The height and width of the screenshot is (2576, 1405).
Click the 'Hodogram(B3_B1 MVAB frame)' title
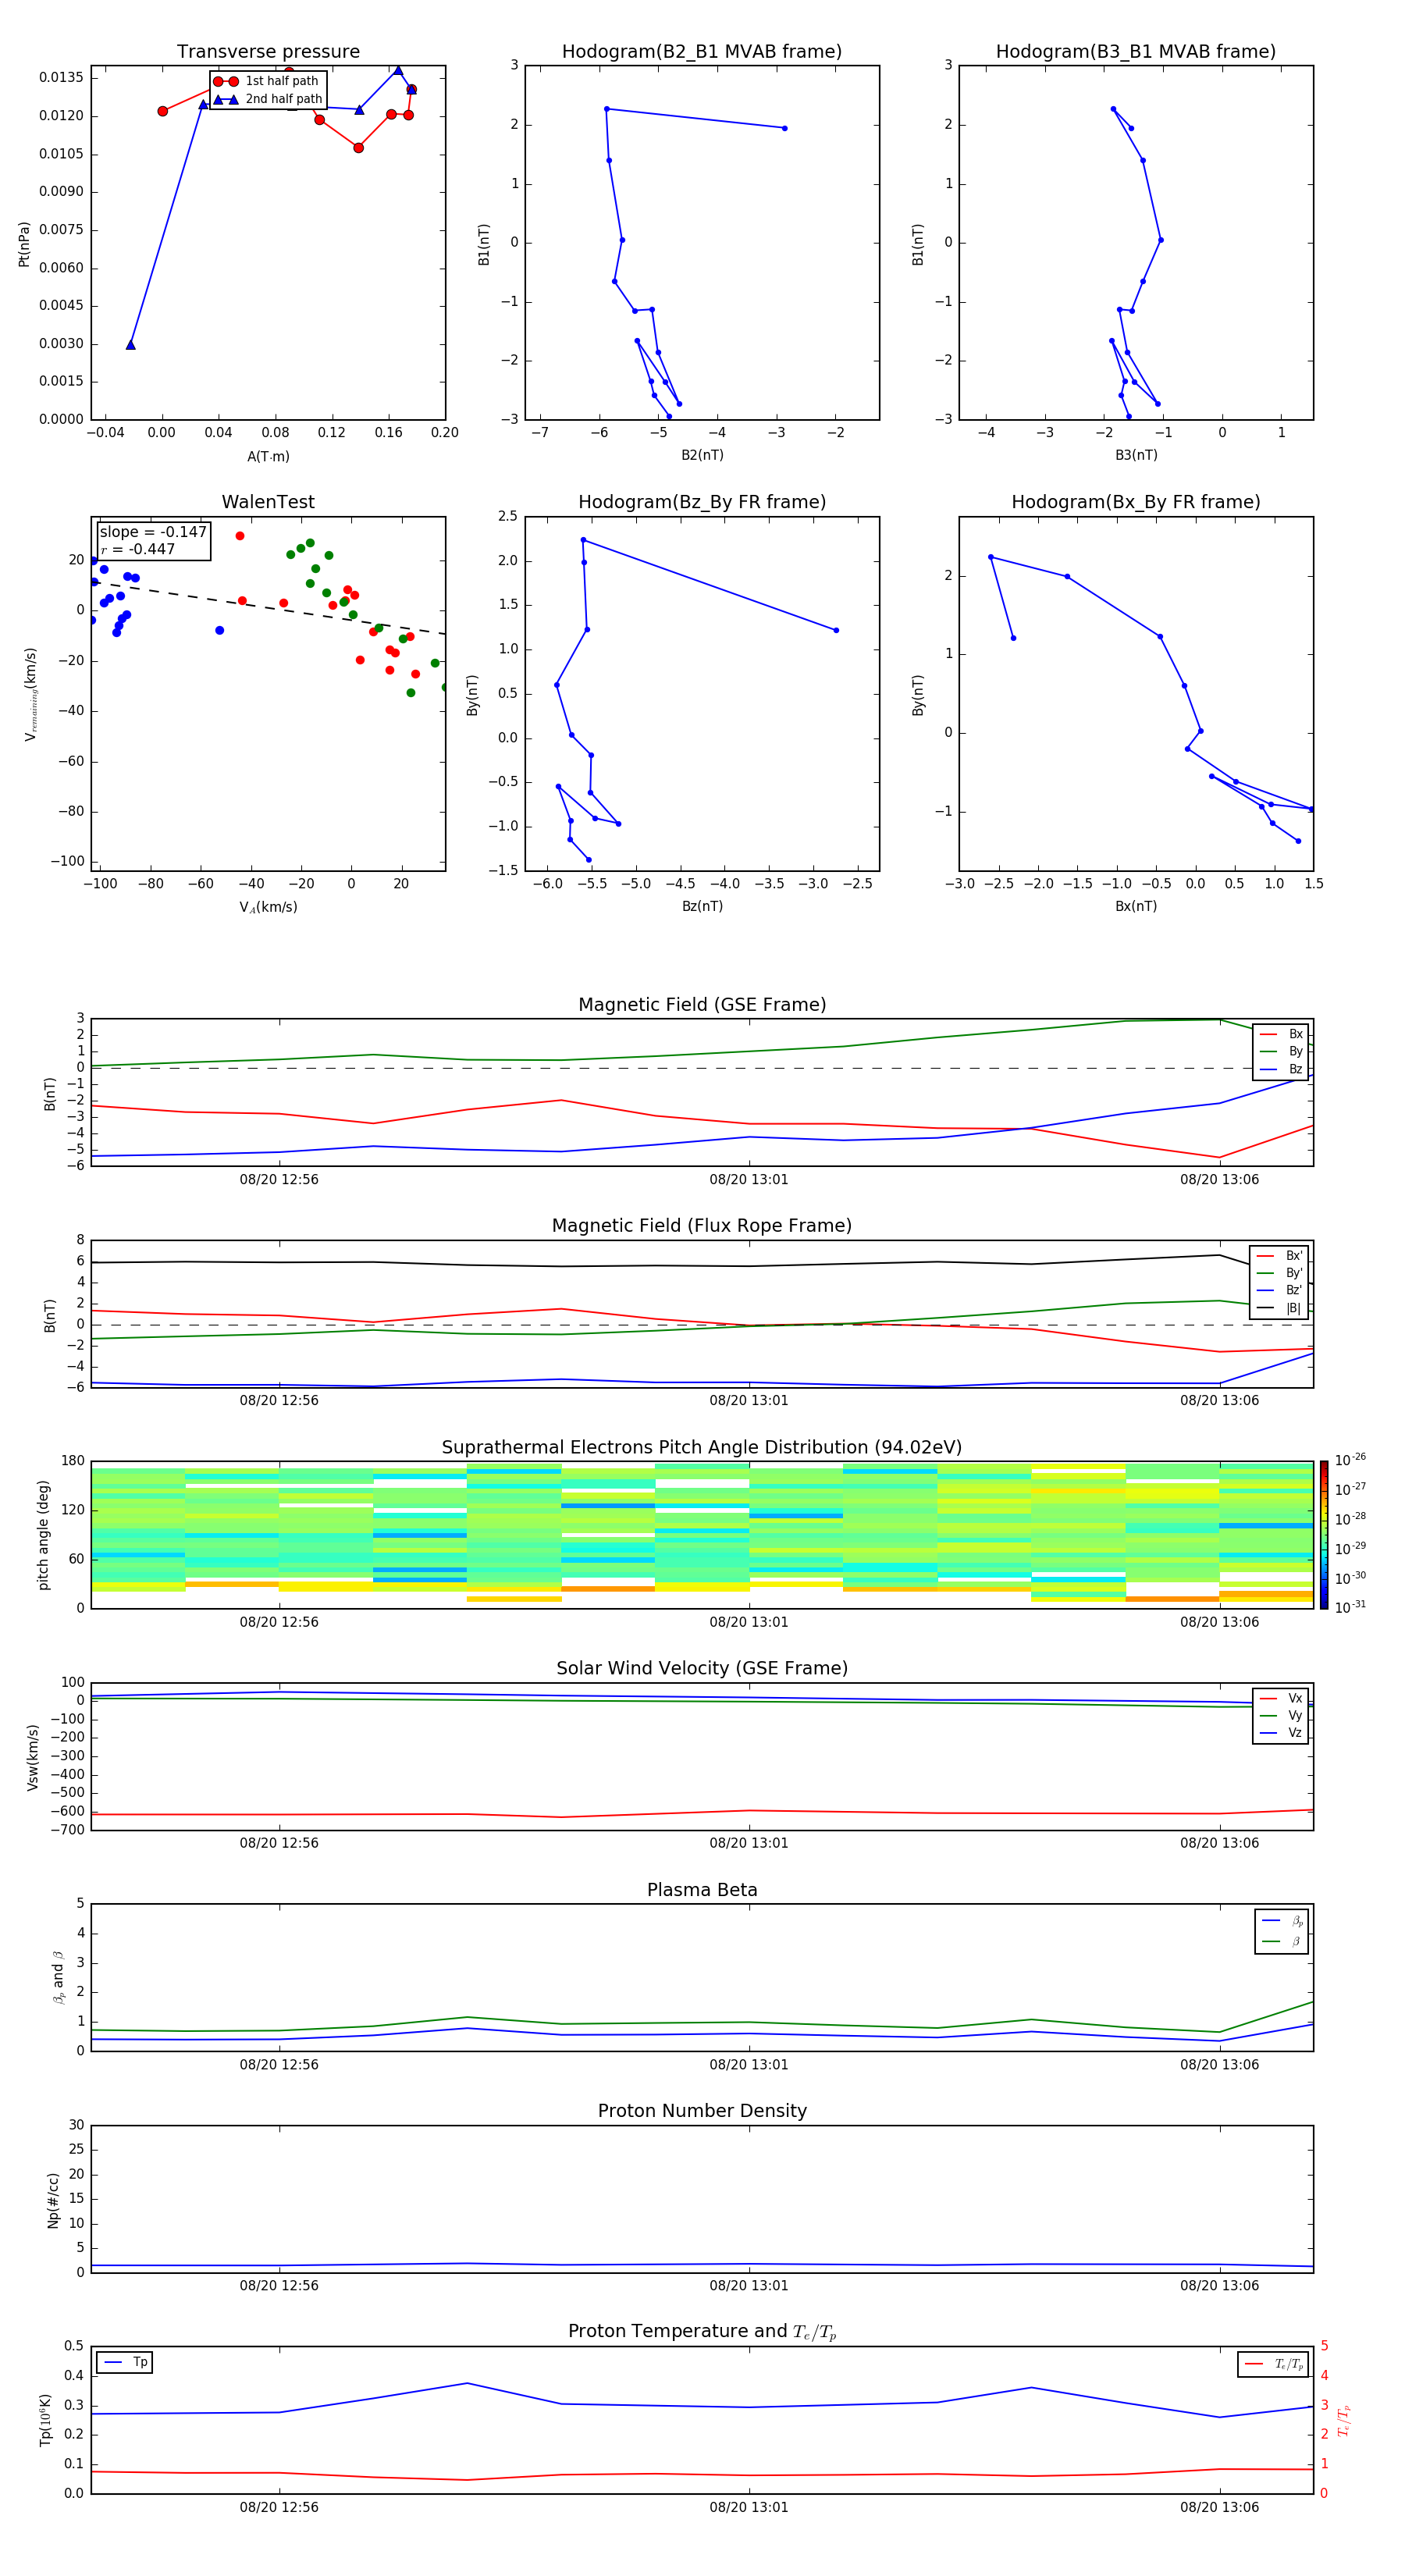point(1136,52)
